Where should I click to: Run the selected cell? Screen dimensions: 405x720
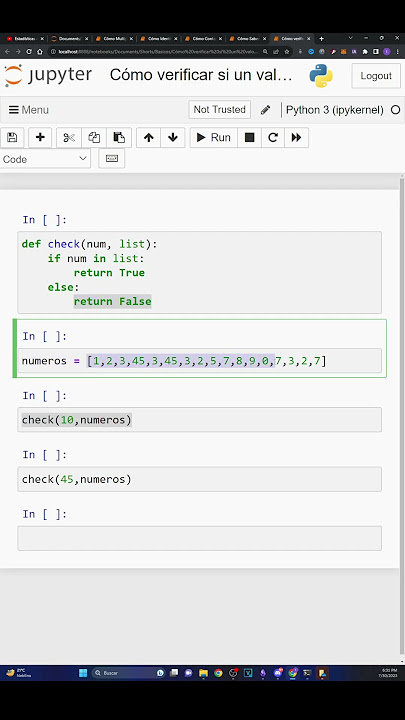[x=214, y=137]
